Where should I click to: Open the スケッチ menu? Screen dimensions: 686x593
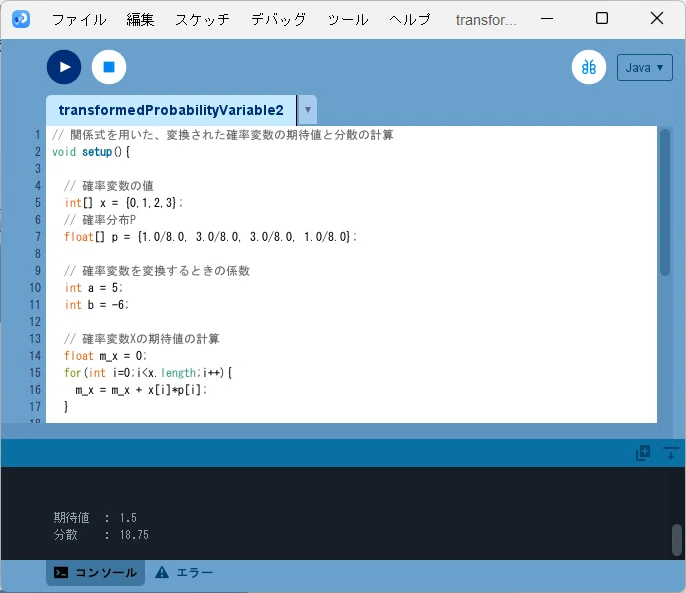click(x=203, y=20)
